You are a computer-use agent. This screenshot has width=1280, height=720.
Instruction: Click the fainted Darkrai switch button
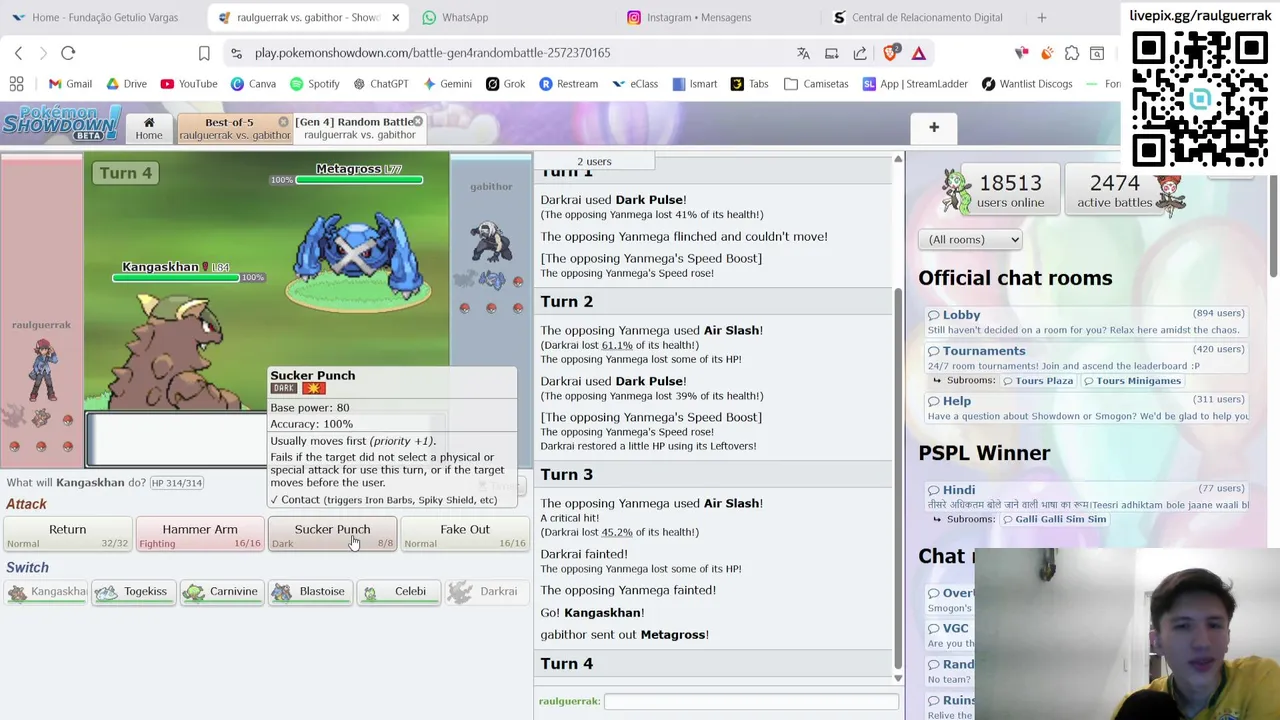485,592
